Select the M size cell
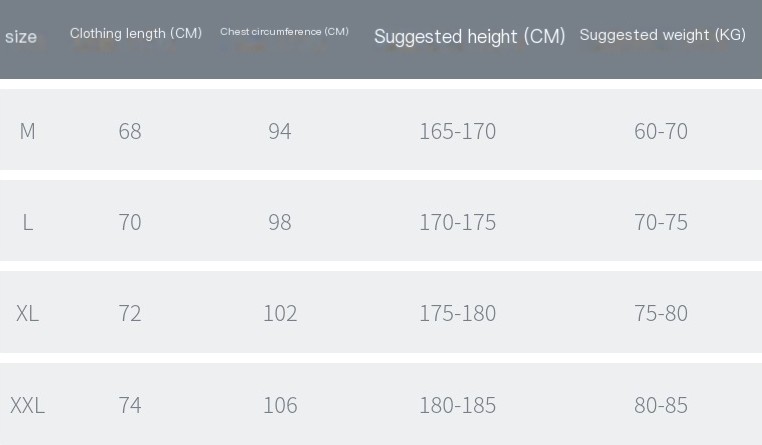The height and width of the screenshot is (445, 762). click(27, 131)
